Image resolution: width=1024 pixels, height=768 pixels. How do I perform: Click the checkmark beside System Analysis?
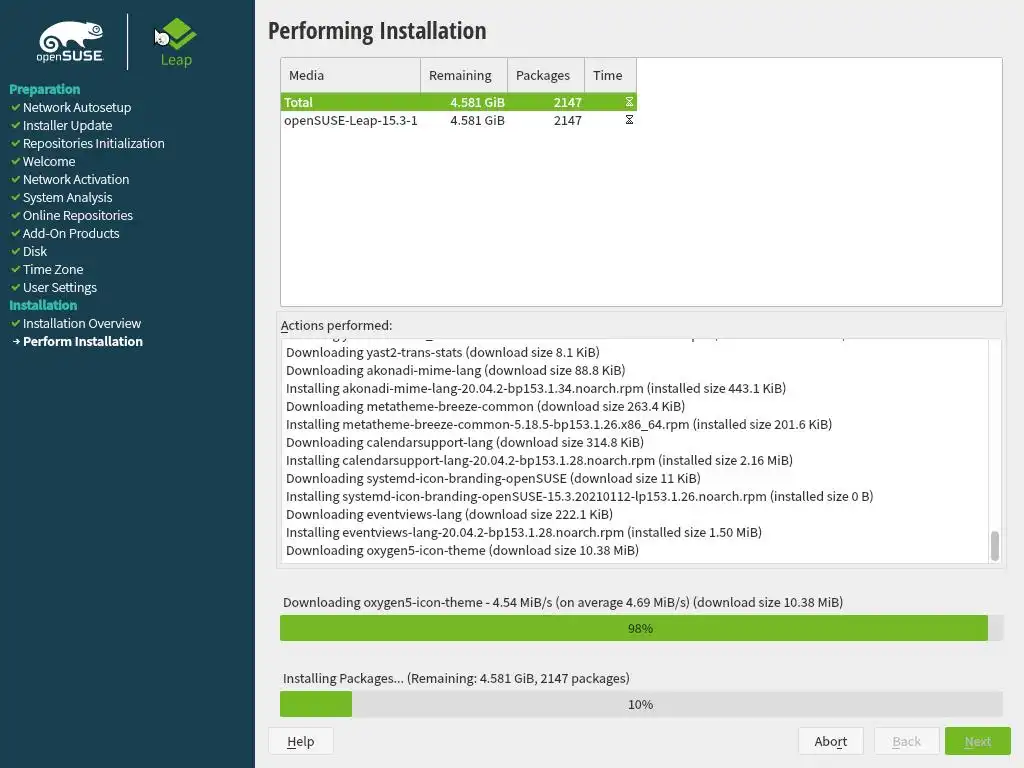pos(16,197)
